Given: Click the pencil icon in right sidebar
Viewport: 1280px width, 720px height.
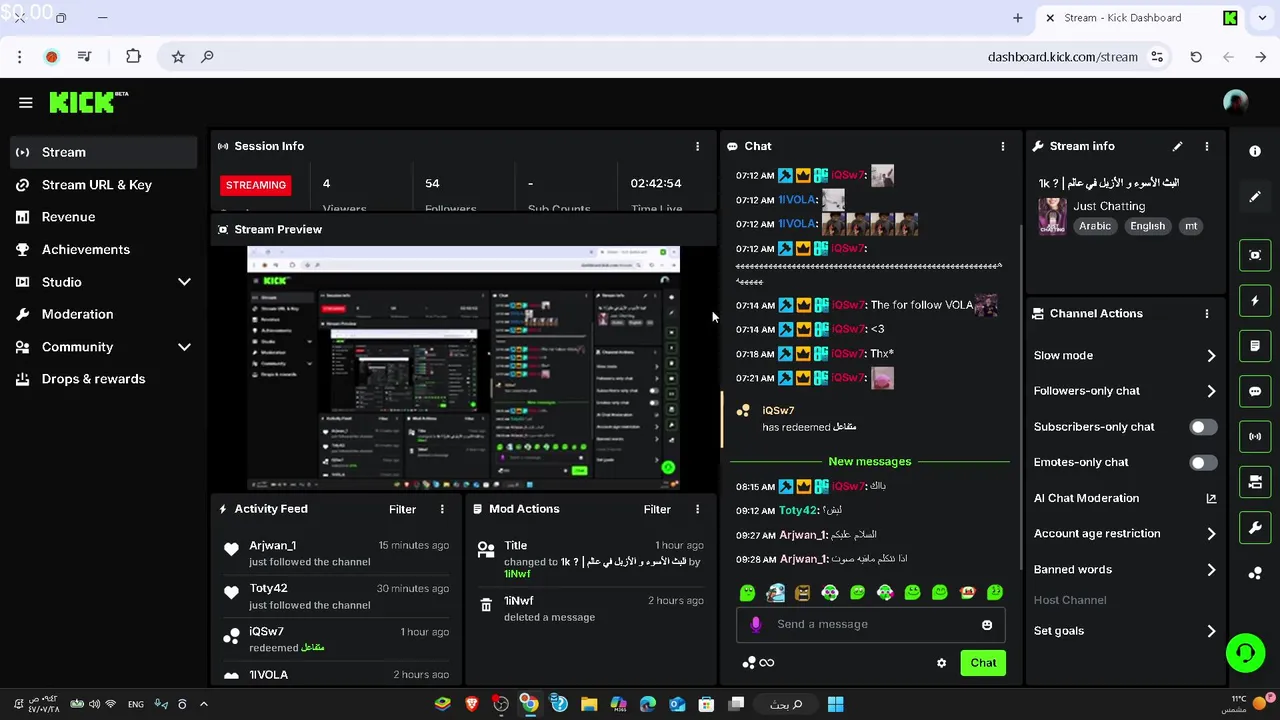Looking at the screenshot, I should point(1255,197).
